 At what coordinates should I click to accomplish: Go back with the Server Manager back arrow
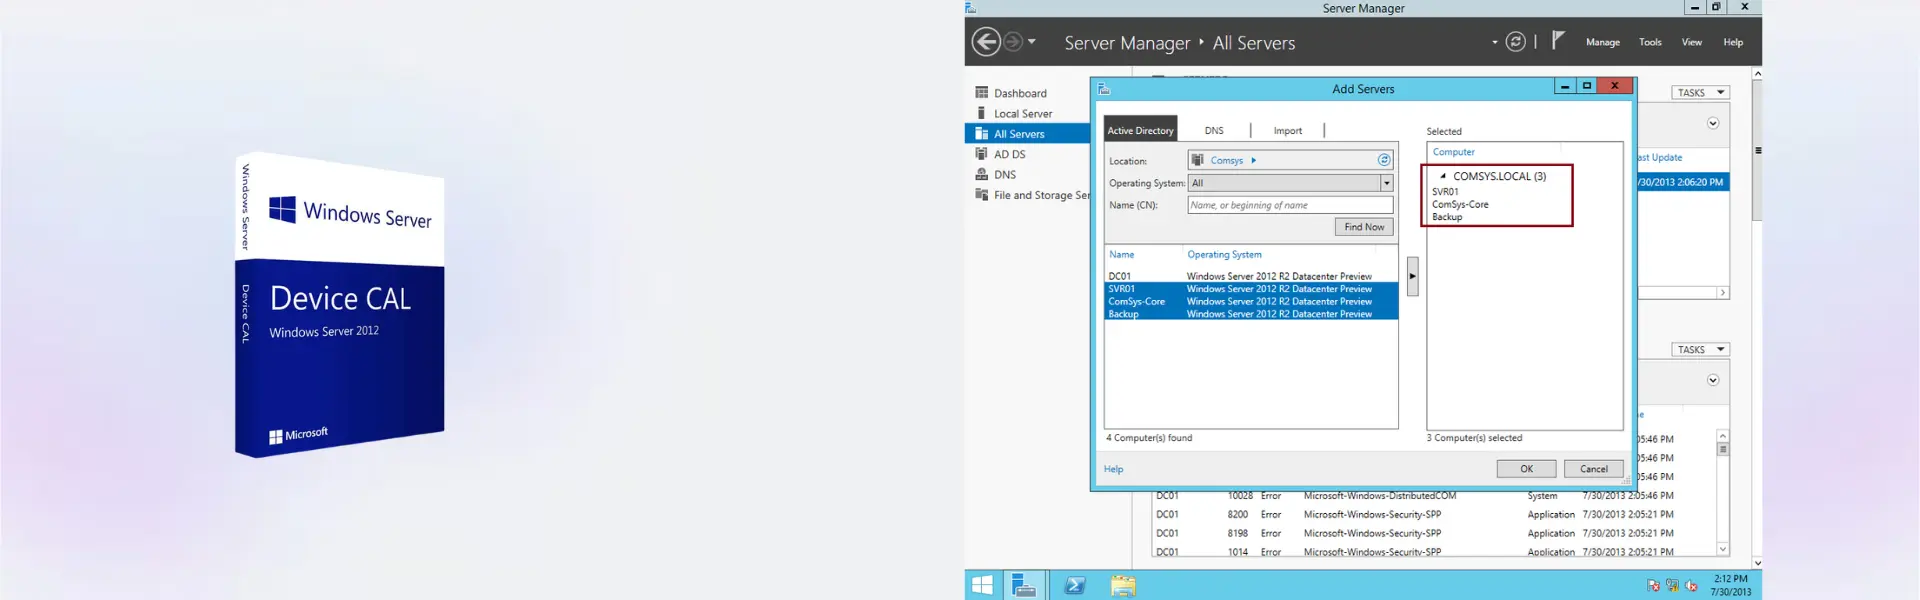pos(986,42)
